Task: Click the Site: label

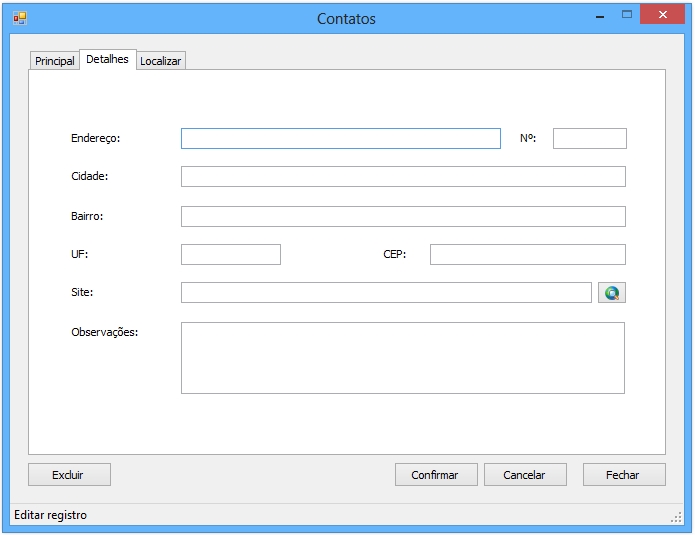Action: tap(82, 293)
